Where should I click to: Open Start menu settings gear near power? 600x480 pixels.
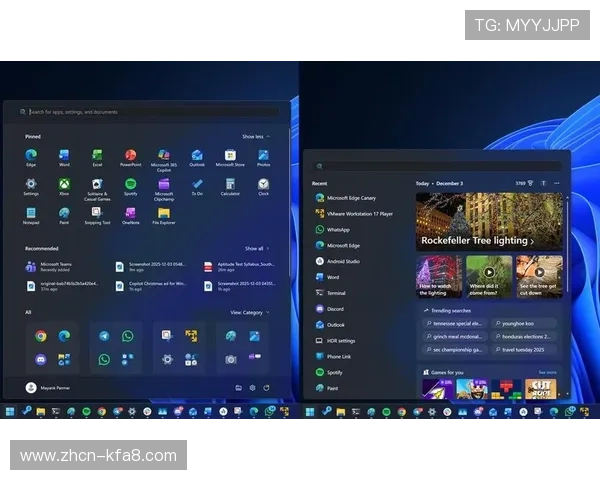(252, 387)
